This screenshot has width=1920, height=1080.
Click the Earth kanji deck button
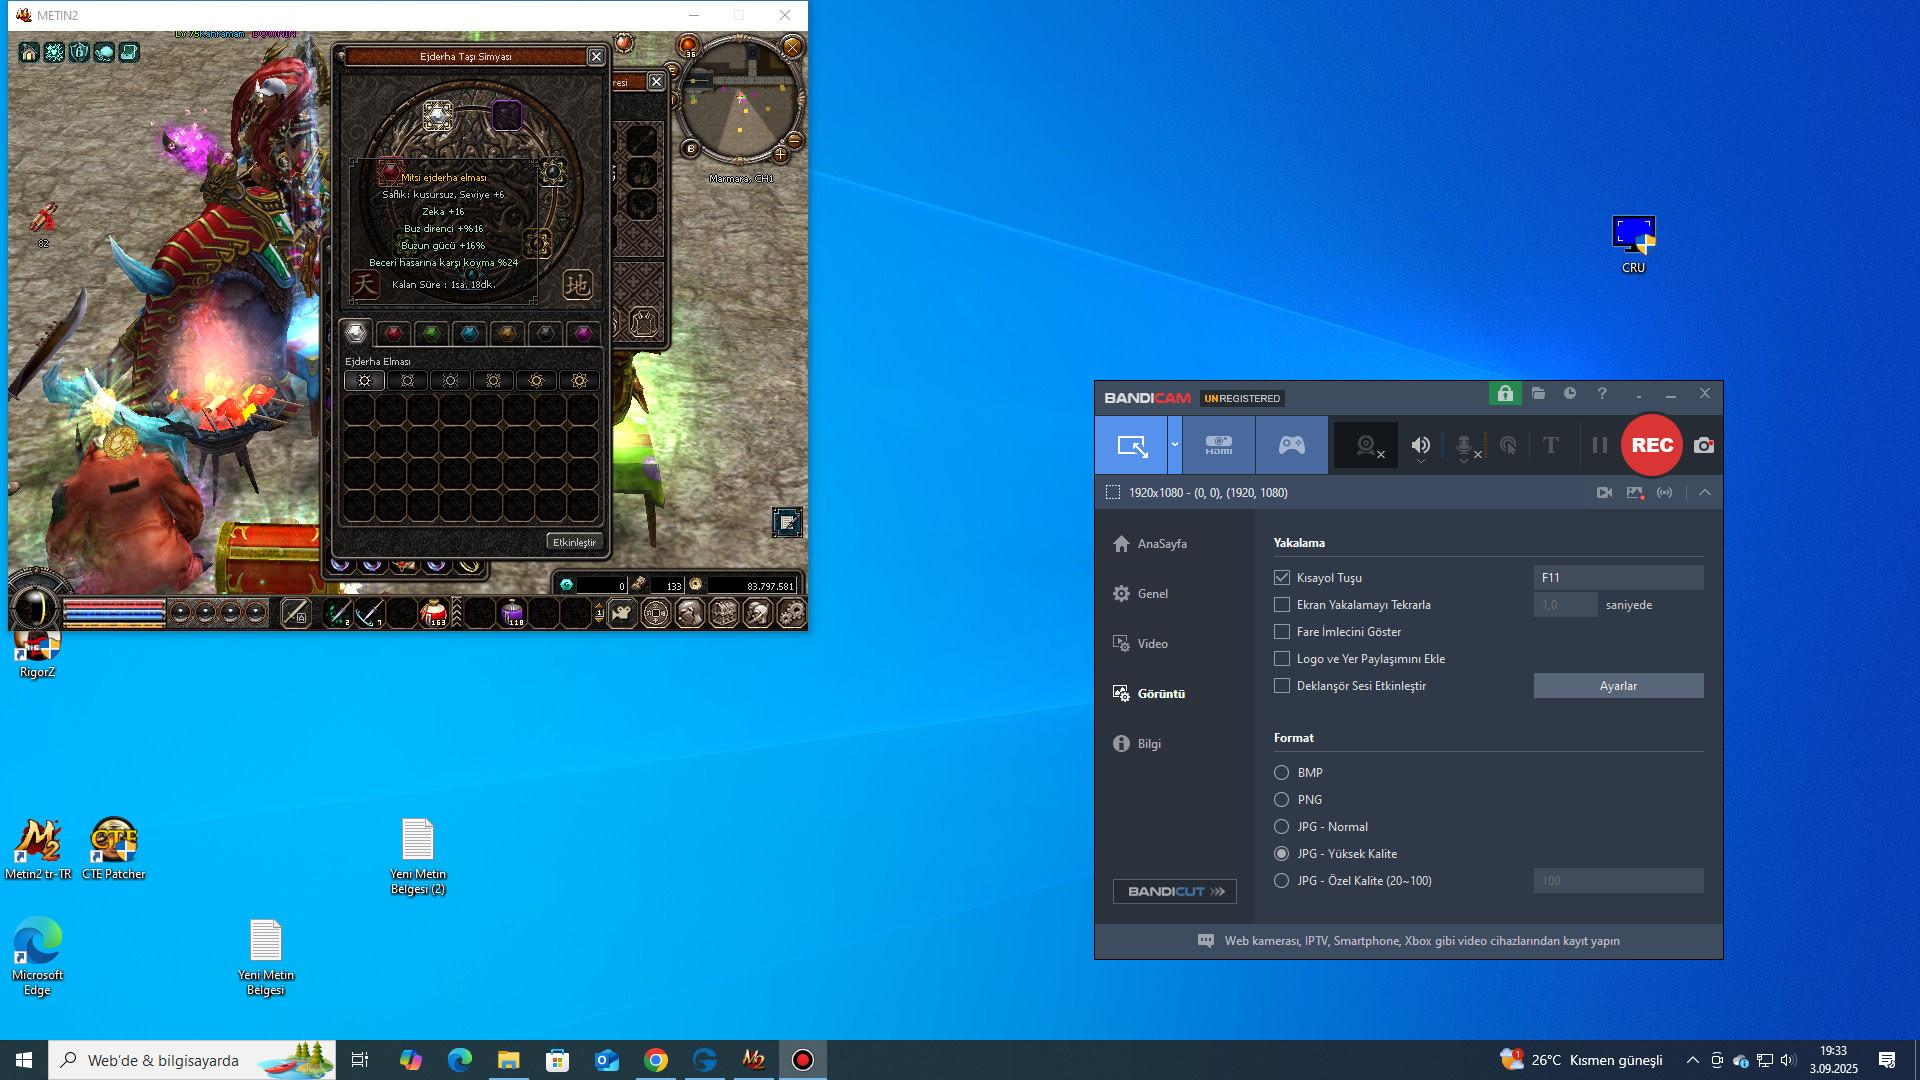578,285
